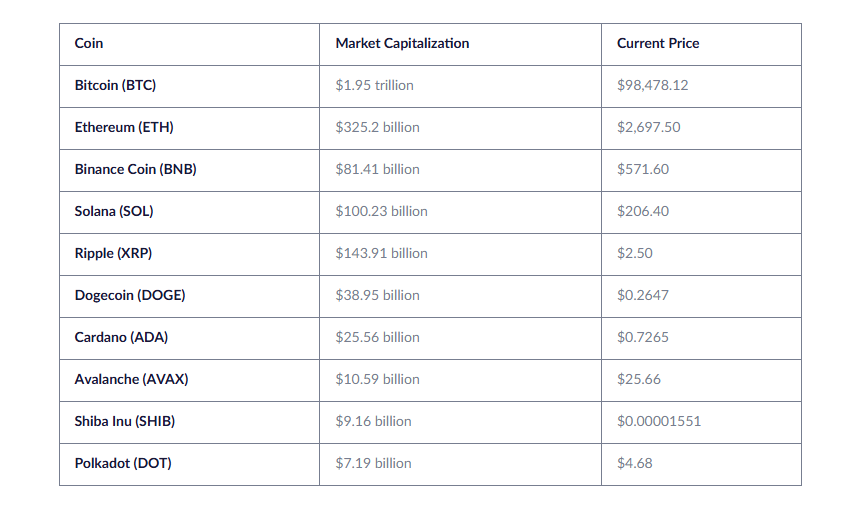This screenshot has width=854, height=509.
Task: Click the Coin column header
Action: pyautogui.click(x=89, y=44)
